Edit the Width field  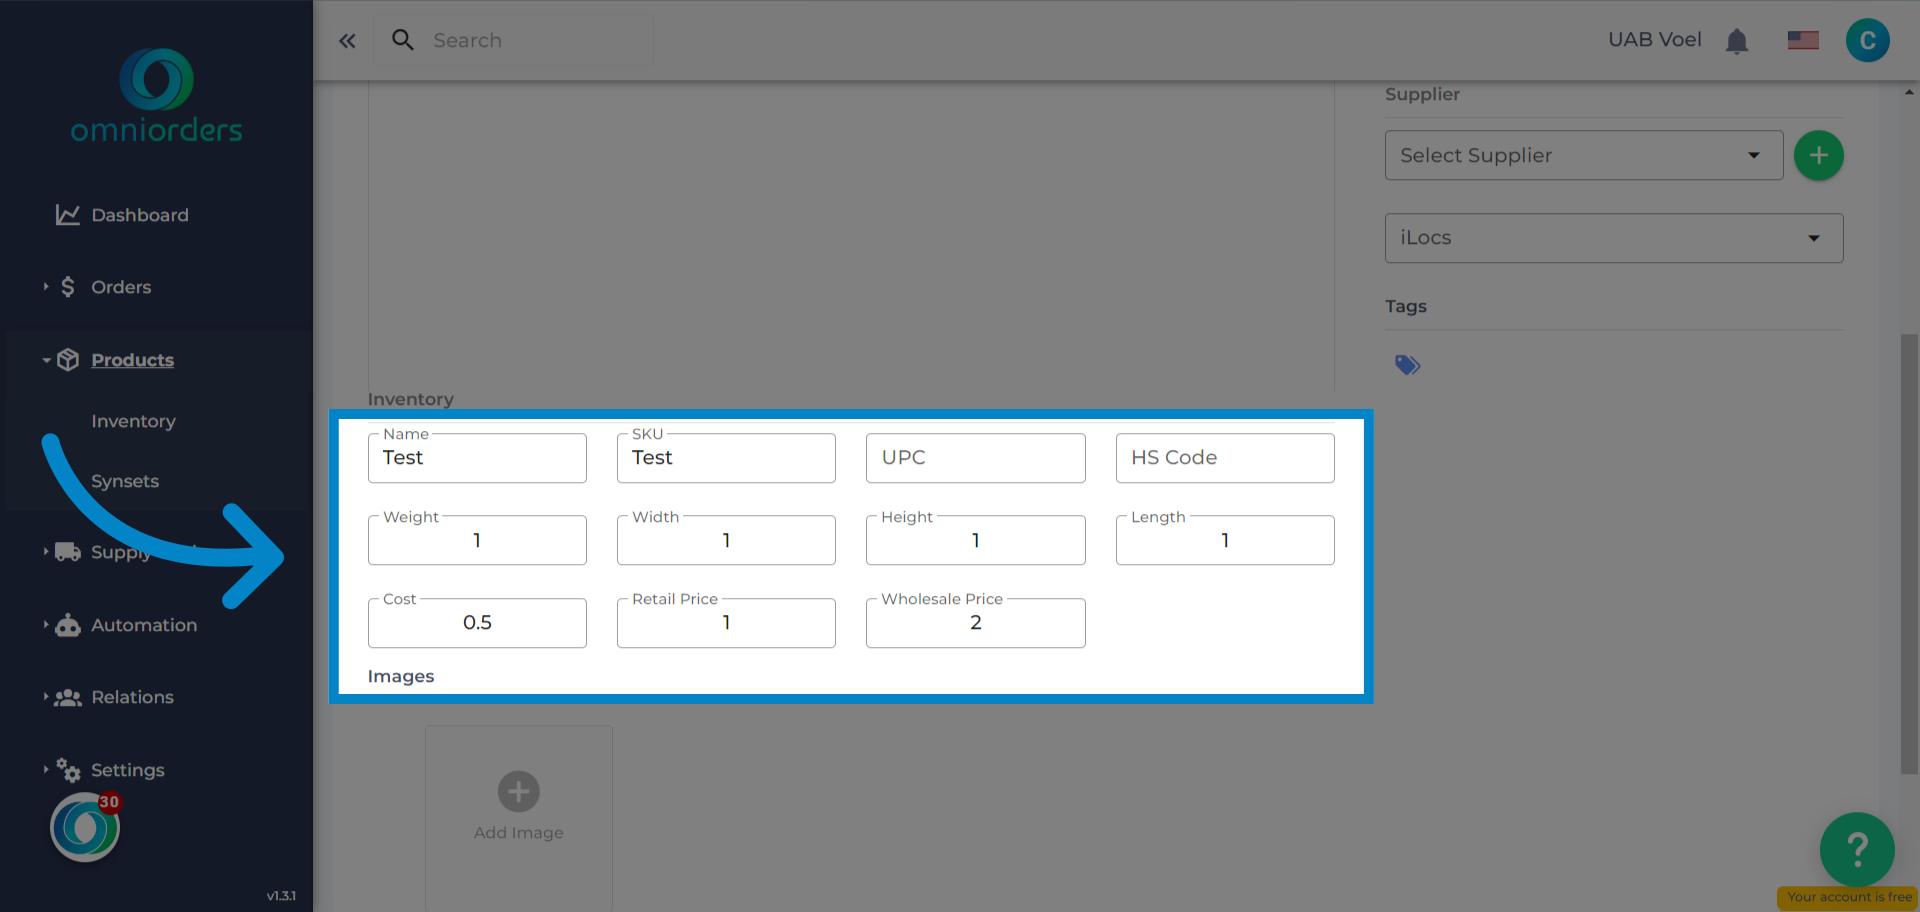[x=726, y=540]
